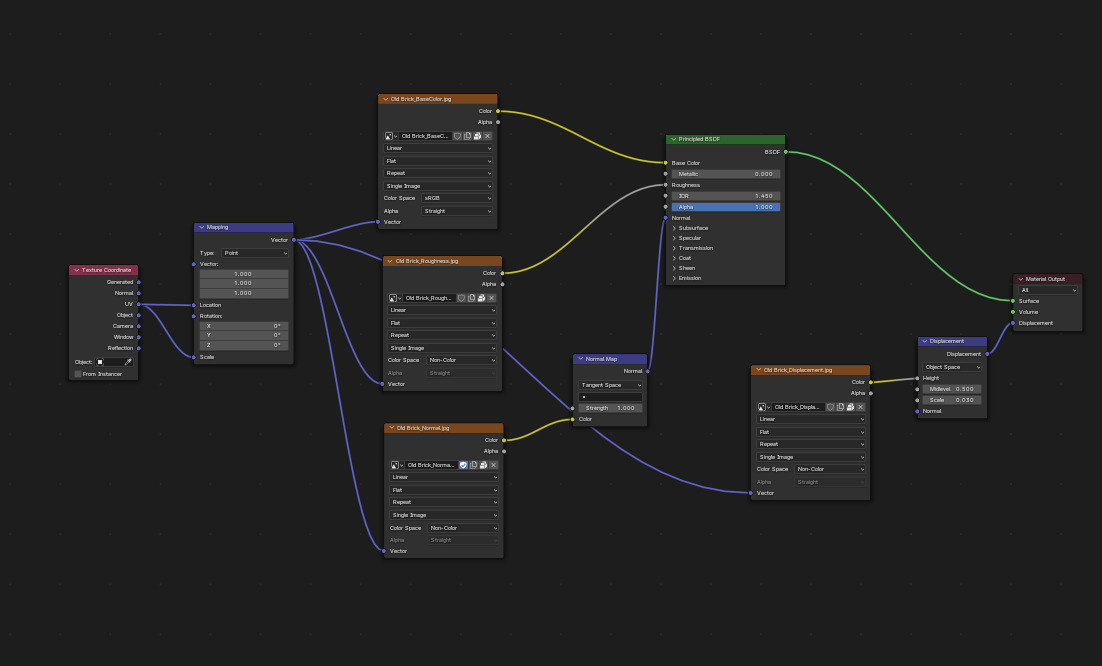
Task: Collapse the Principled BSDF node
Action: coord(673,139)
